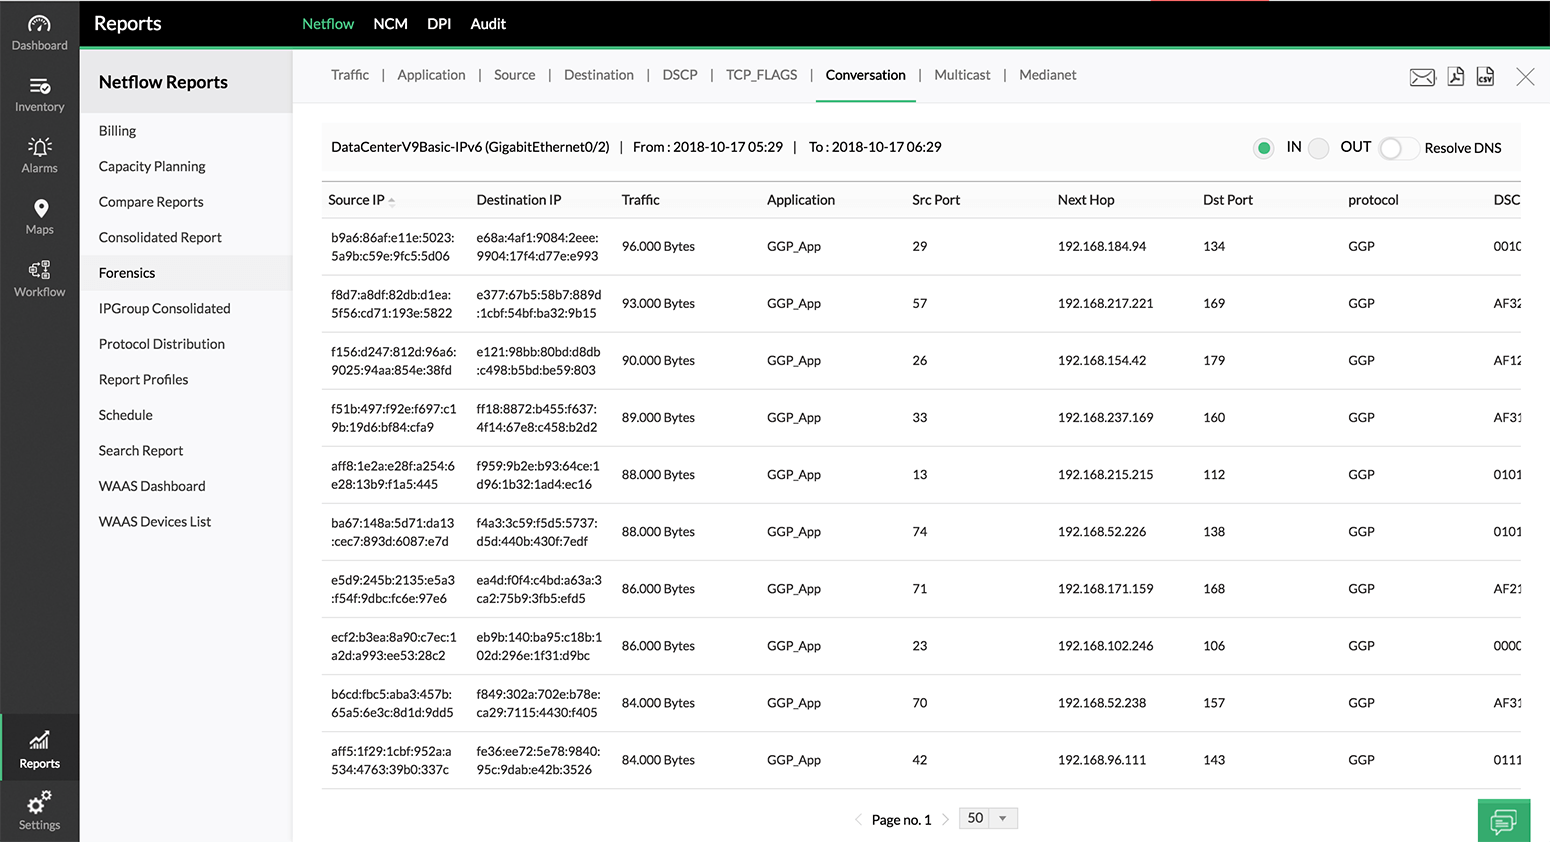Select the OUT radio button
The width and height of the screenshot is (1550, 842).
coord(1319,148)
